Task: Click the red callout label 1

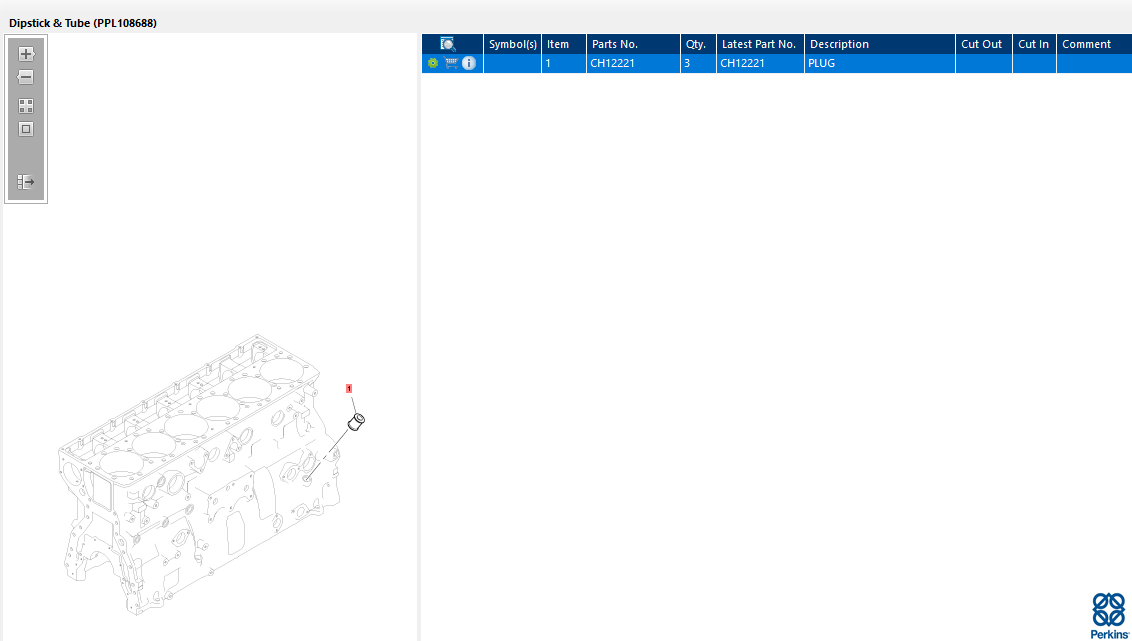Action: point(349,388)
